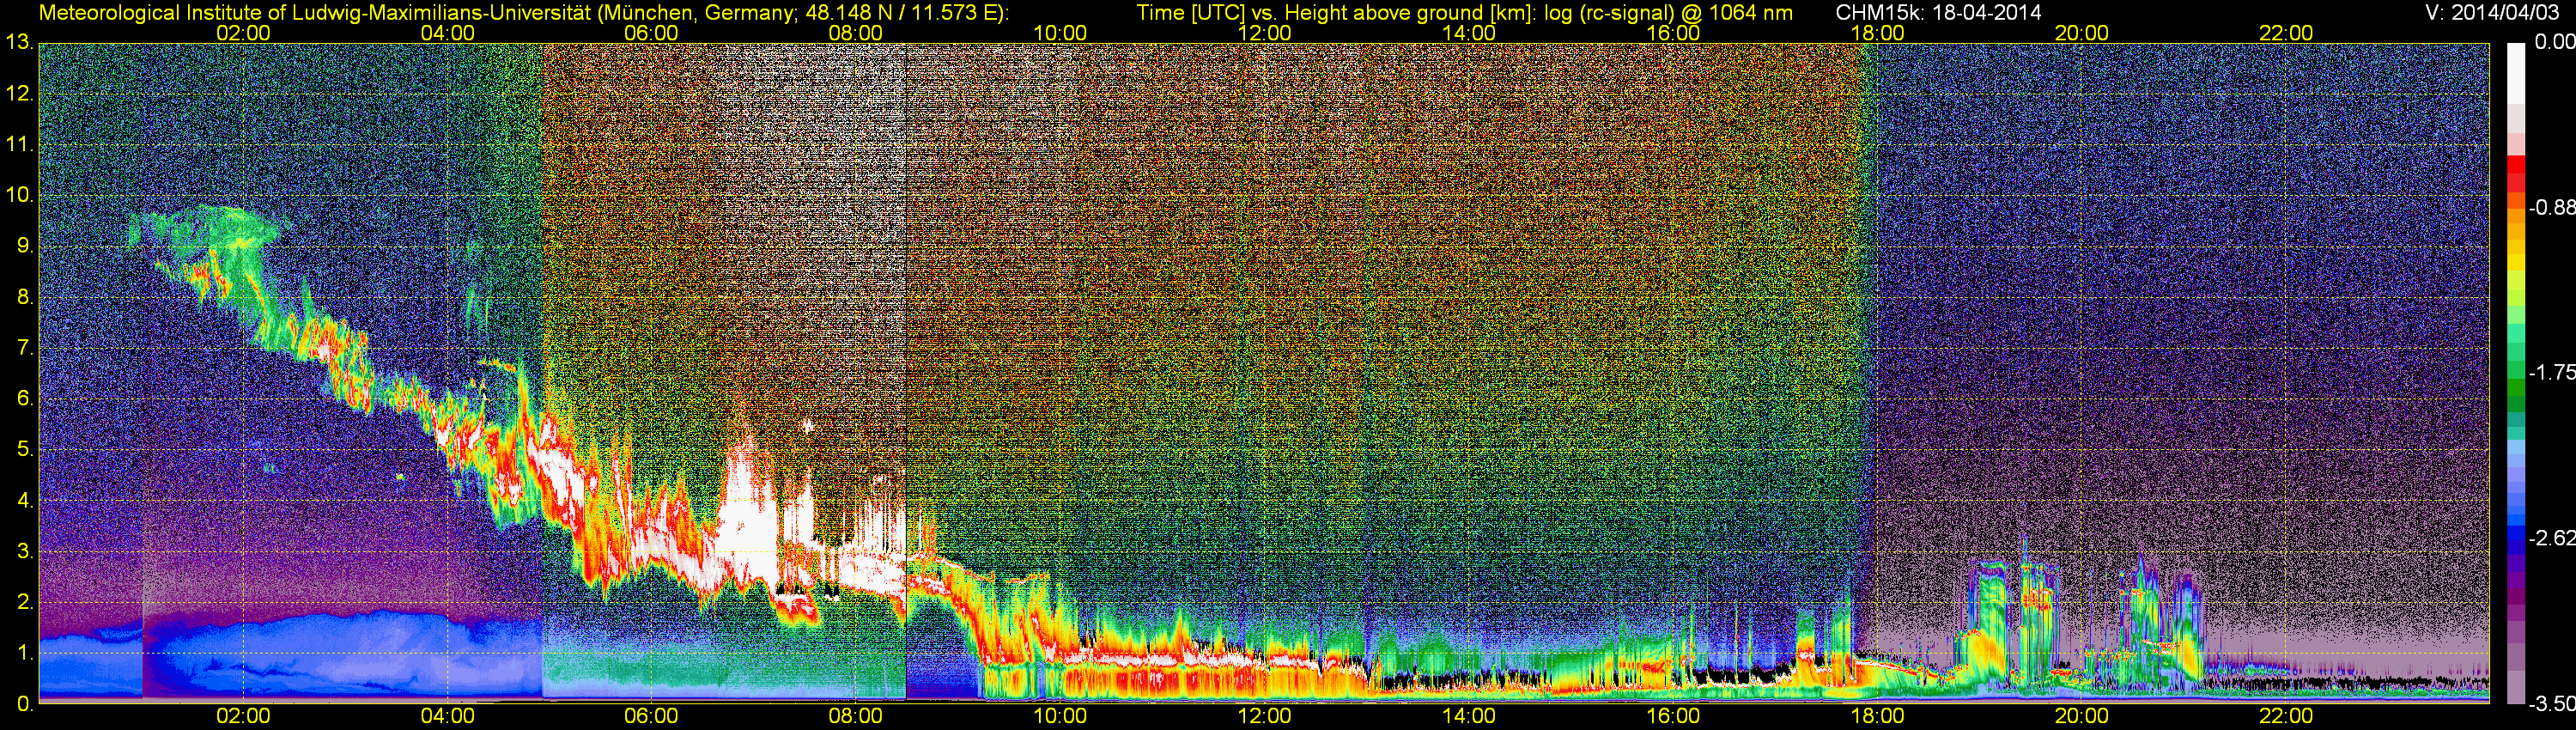Viewport: 2576px width, 730px height.
Task: Click the white top segment of the colorbar
Action: (x=2515, y=73)
